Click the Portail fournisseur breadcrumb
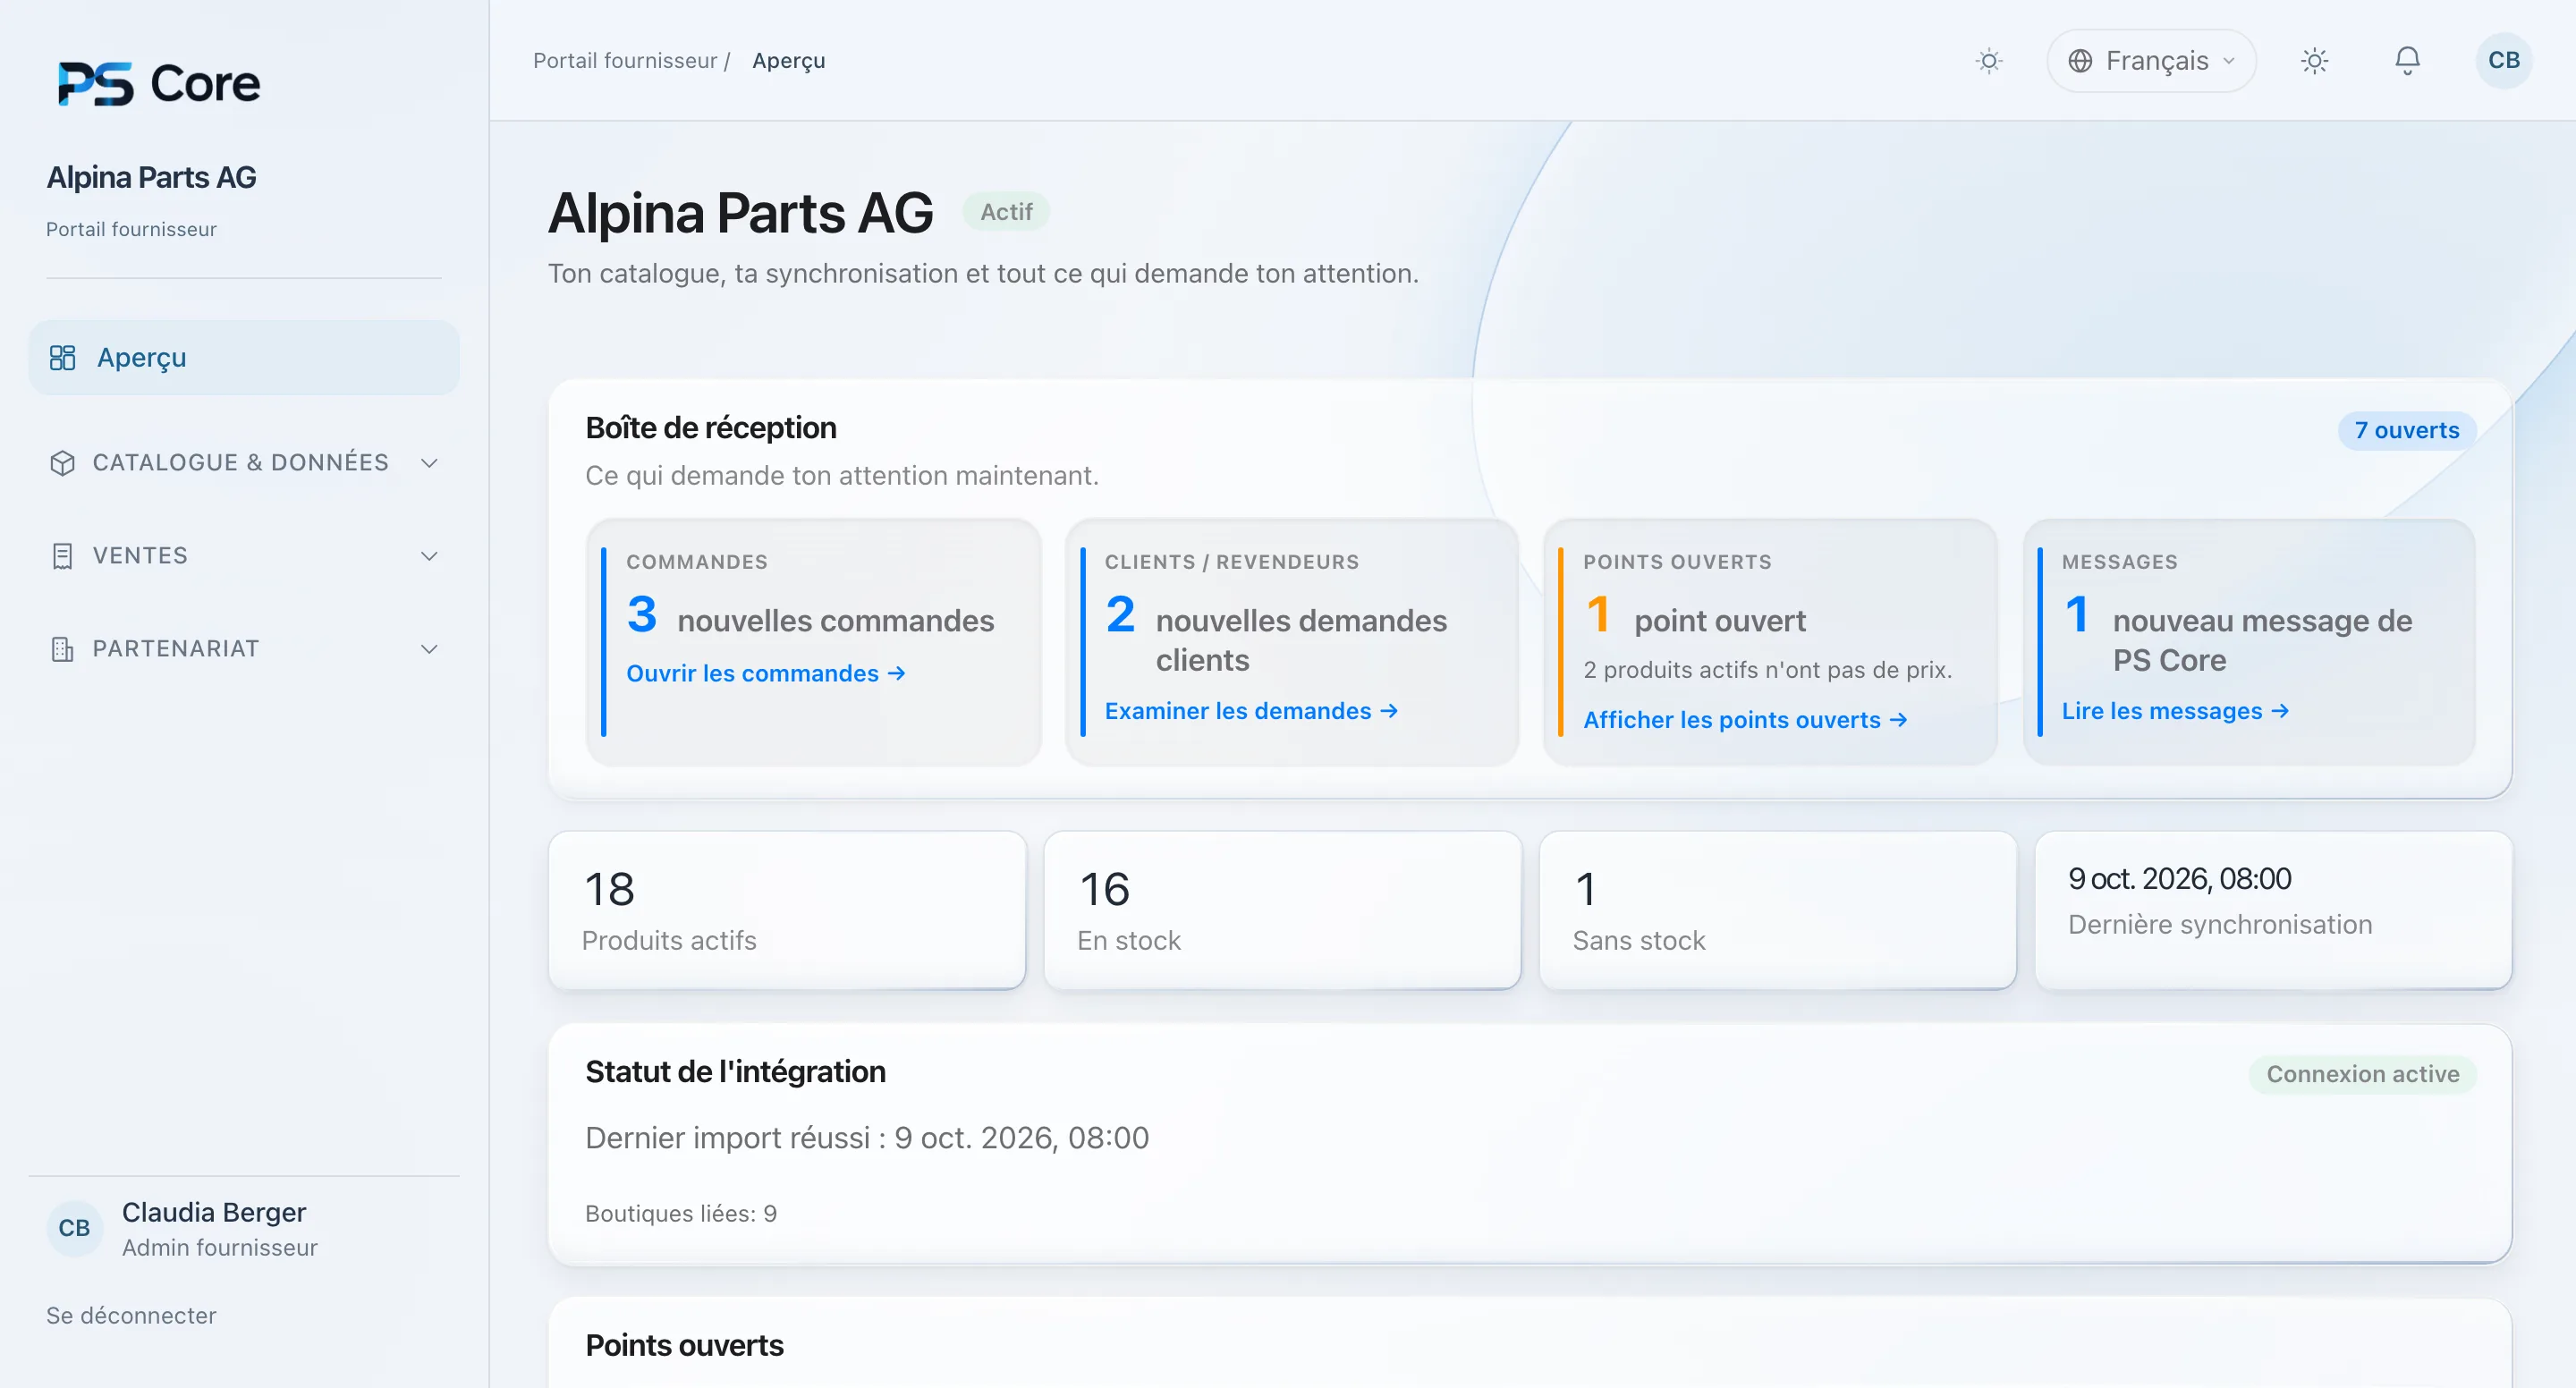The height and width of the screenshot is (1388, 2576). [625, 61]
